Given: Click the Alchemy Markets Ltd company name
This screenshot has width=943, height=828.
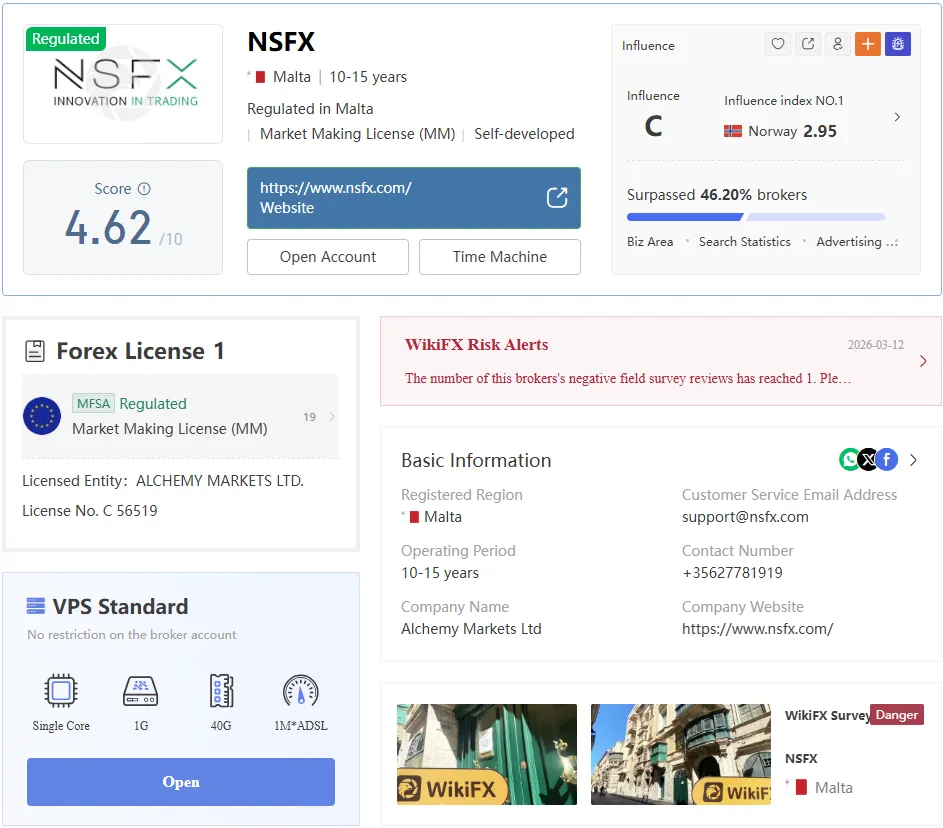Looking at the screenshot, I should pyautogui.click(x=471, y=629).
